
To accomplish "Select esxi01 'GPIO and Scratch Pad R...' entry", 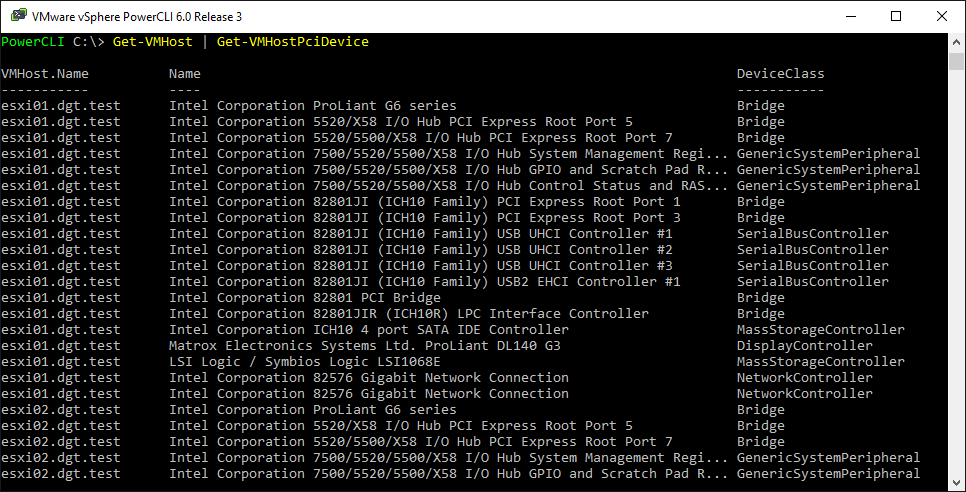I will 448,170.
